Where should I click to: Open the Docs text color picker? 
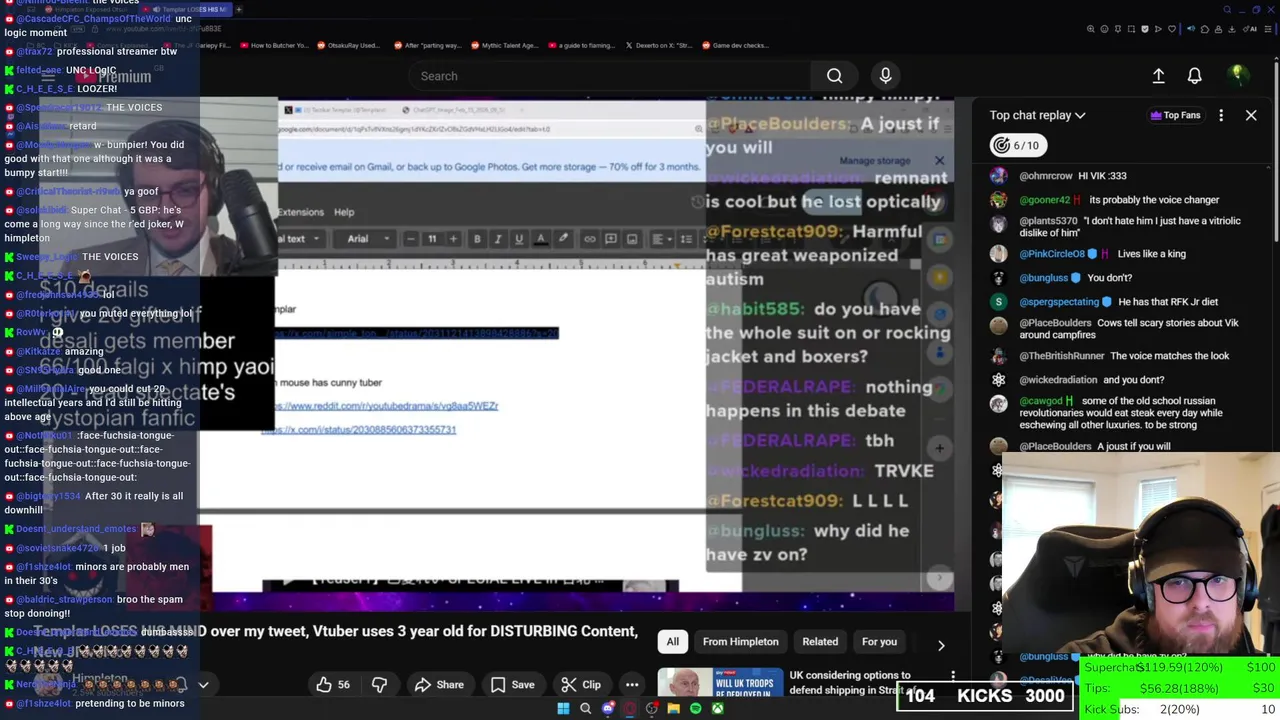(x=541, y=239)
